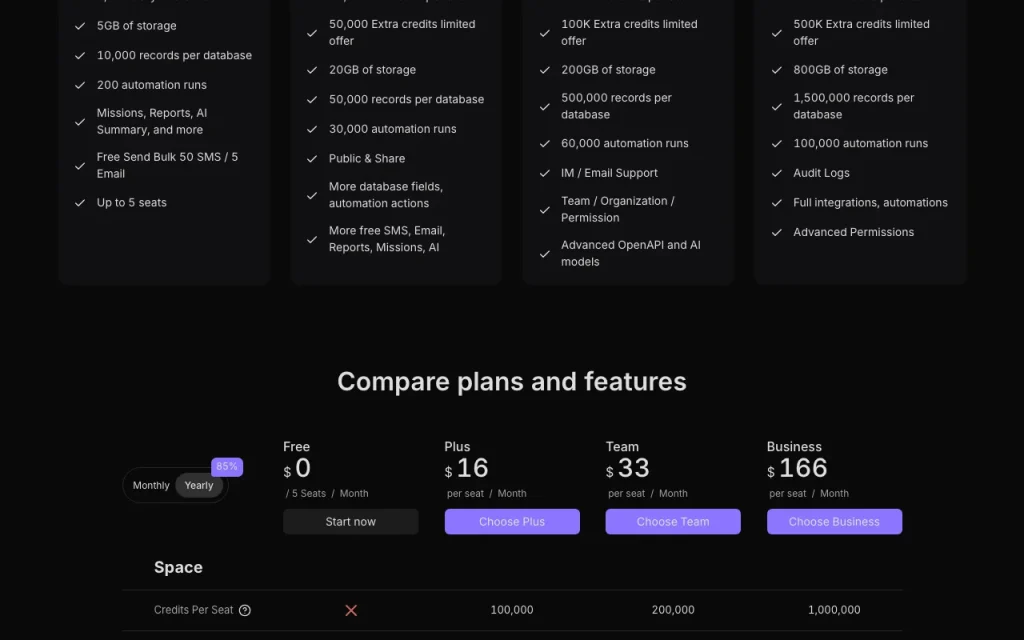The image size is (1024, 640).
Task: Click the Plus plan name in comparison
Action: click(x=457, y=447)
